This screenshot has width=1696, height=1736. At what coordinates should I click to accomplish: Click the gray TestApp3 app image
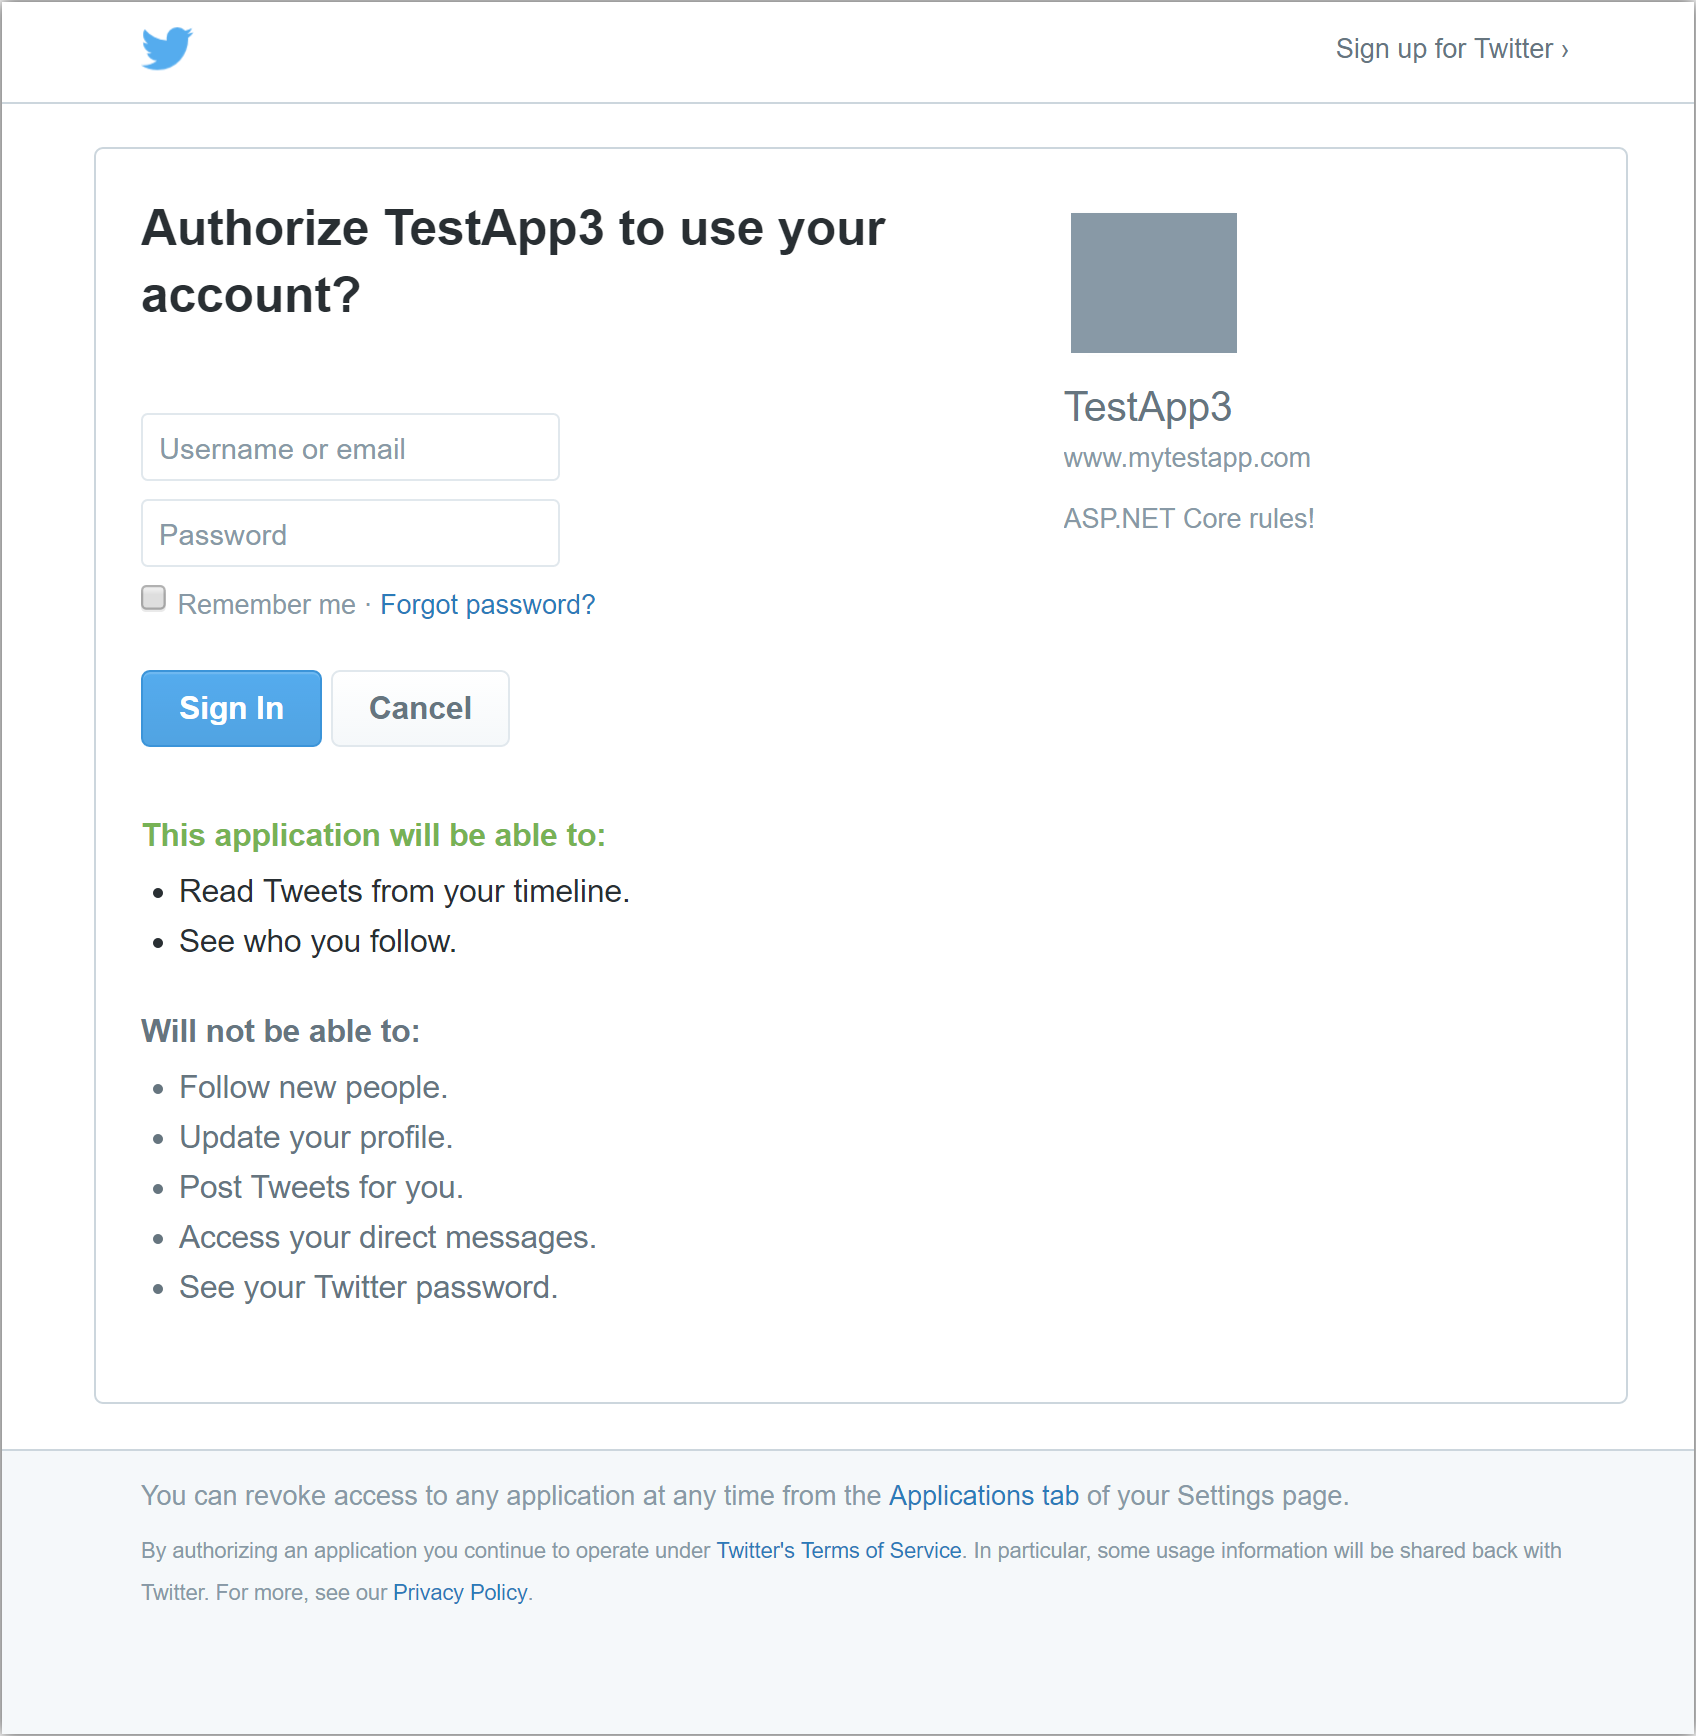pyautogui.click(x=1154, y=283)
